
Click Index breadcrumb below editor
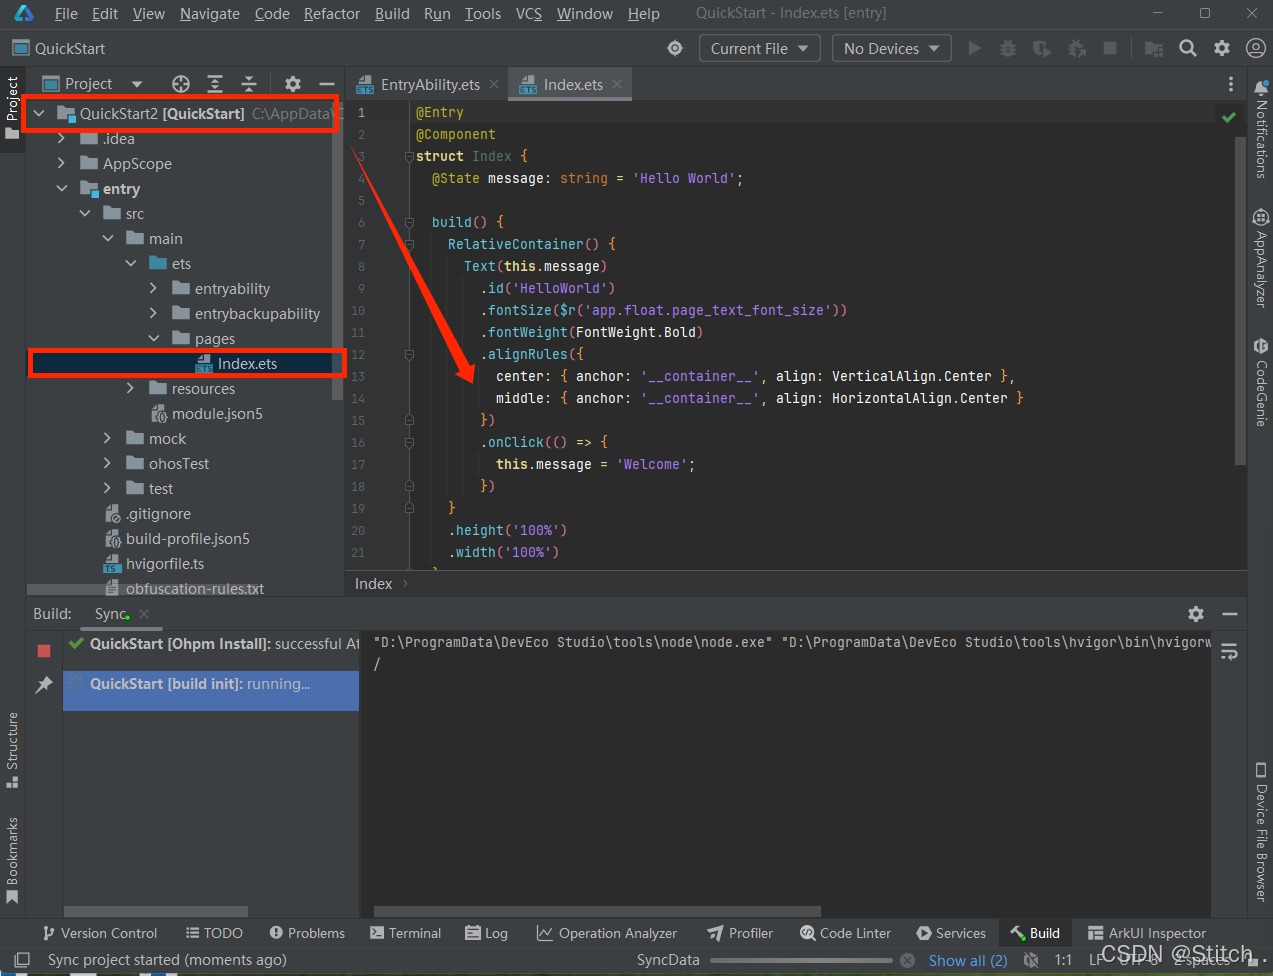click(373, 584)
